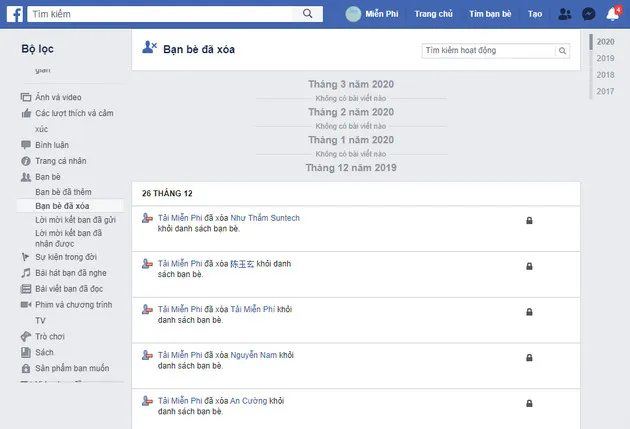
Task: Click the music note icon for songs
Action: coord(26,273)
